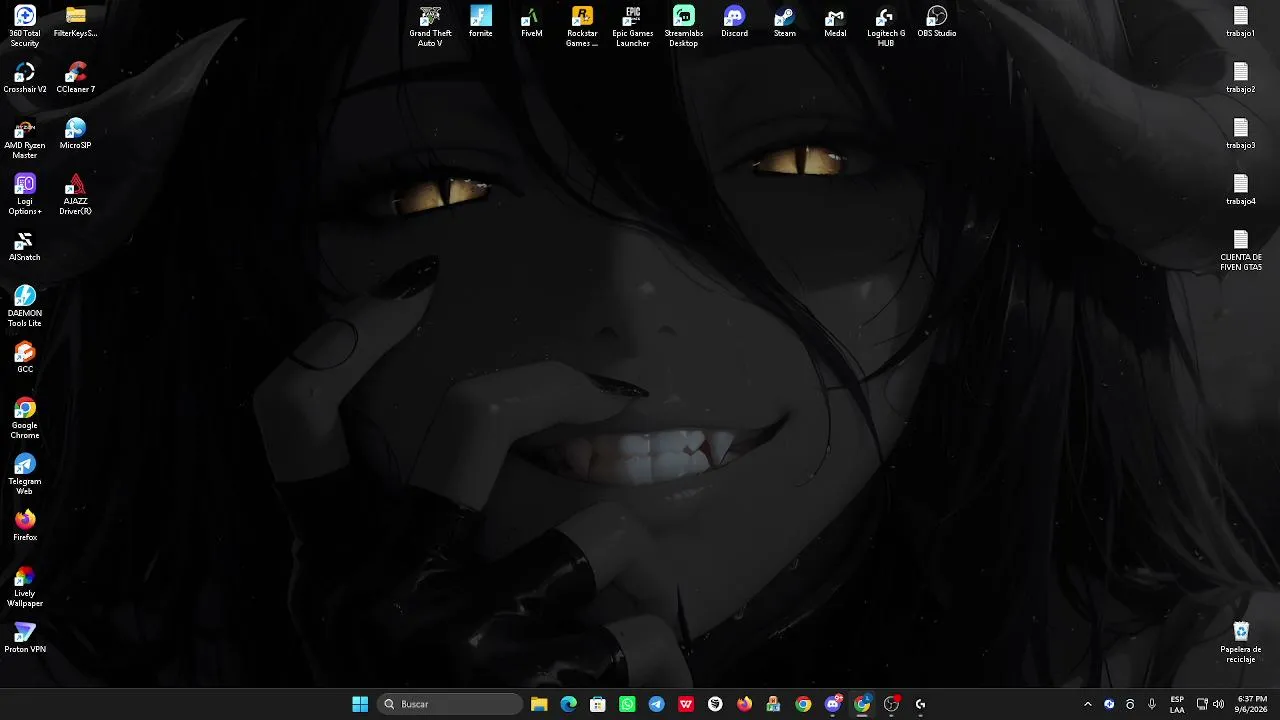The image size is (1280, 720).
Task: Select the OBS Studio desktop shortcut
Action: pyautogui.click(x=937, y=21)
